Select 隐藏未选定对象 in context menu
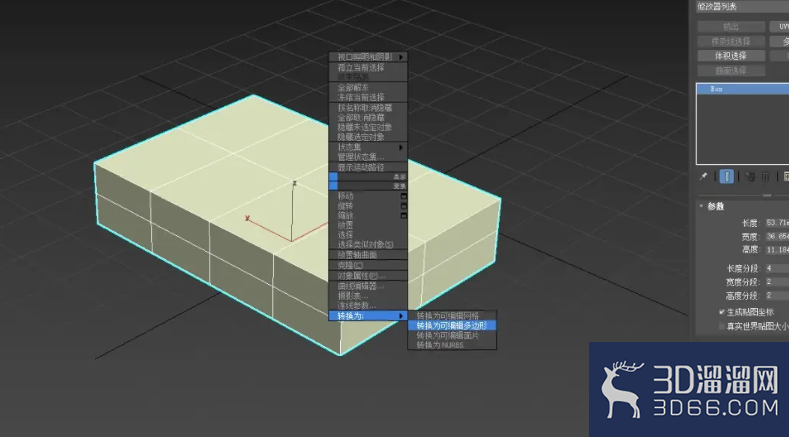789x437 pixels. tap(368, 127)
